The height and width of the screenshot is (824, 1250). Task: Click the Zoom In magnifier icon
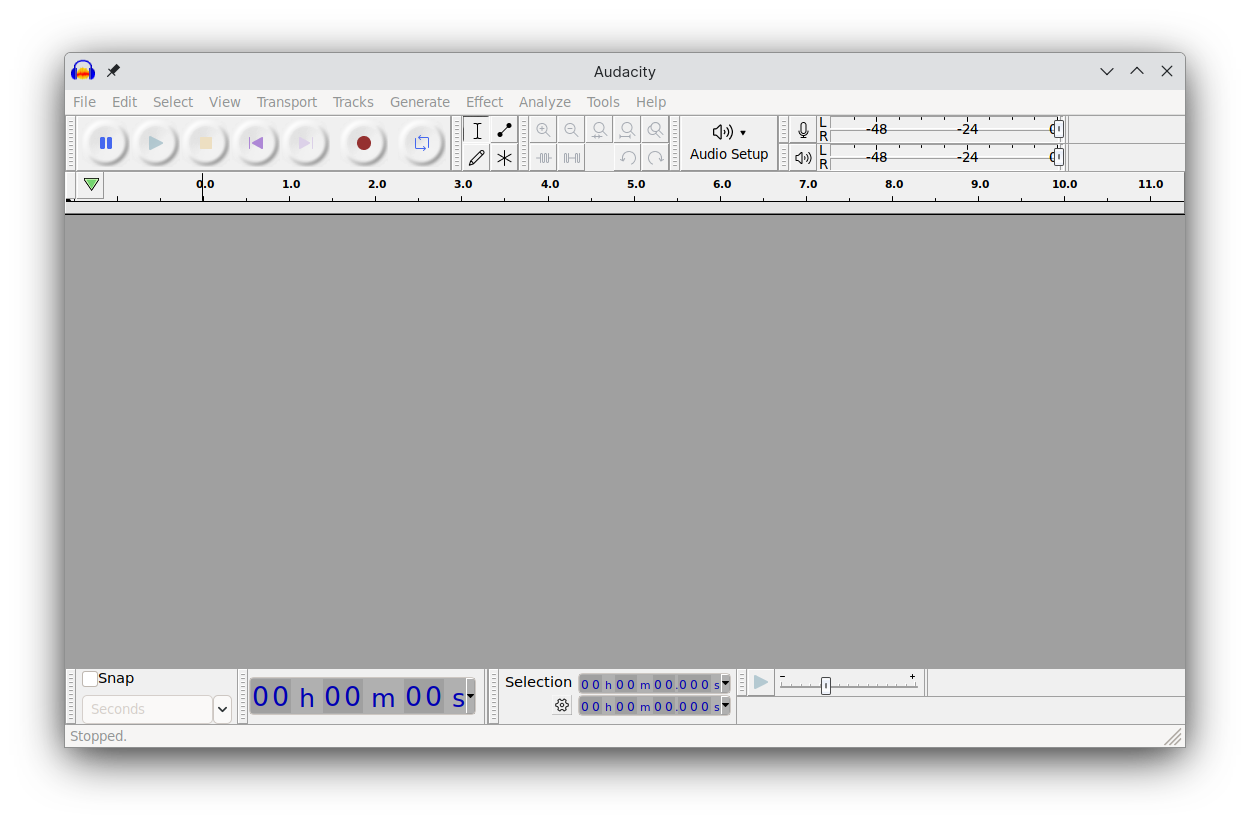[543, 129]
